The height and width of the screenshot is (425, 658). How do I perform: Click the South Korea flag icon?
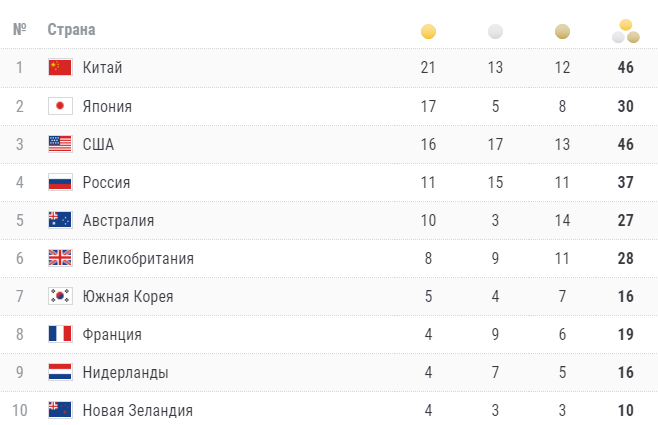(60, 296)
